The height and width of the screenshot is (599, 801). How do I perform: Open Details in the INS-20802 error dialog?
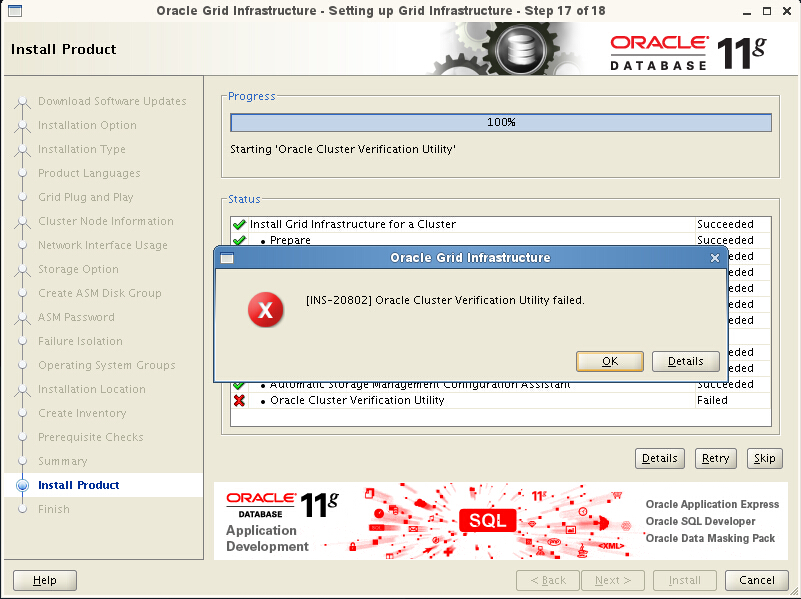click(686, 361)
